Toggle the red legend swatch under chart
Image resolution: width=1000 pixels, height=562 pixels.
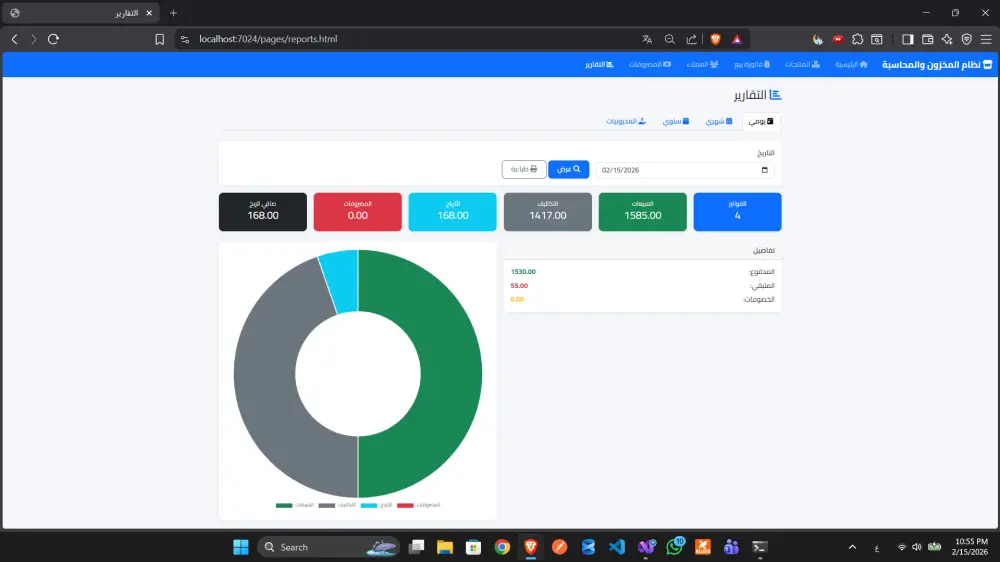pyautogui.click(x=405, y=505)
